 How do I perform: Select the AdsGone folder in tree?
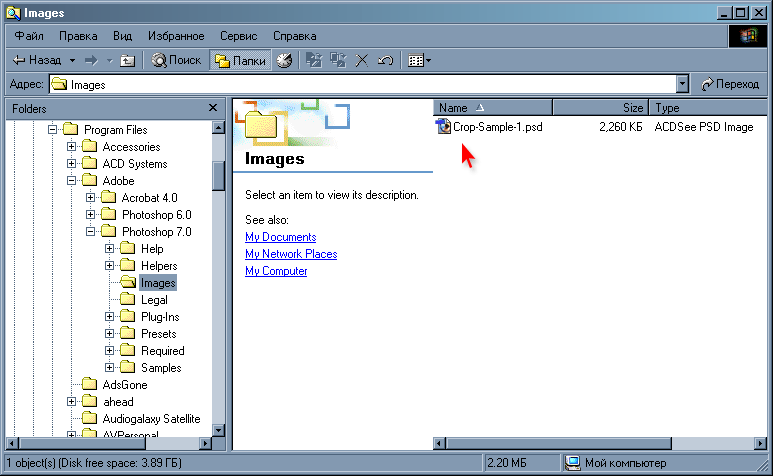[125, 385]
